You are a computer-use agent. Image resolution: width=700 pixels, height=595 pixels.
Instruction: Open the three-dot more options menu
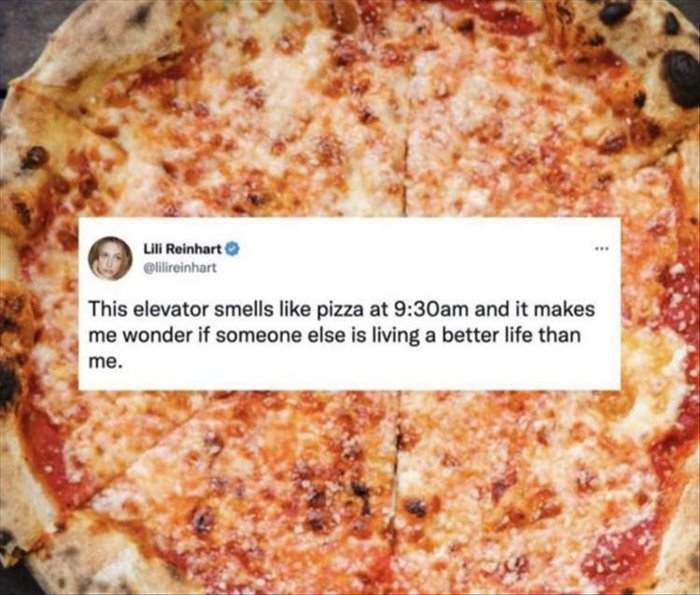601,247
